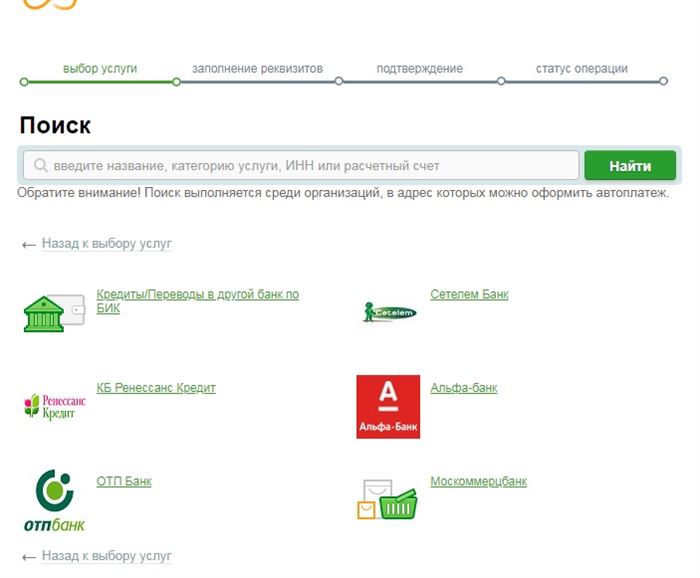Select the заполнение реквизитов step
Viewport: 700px width, 578px height.
click(258, 69)
